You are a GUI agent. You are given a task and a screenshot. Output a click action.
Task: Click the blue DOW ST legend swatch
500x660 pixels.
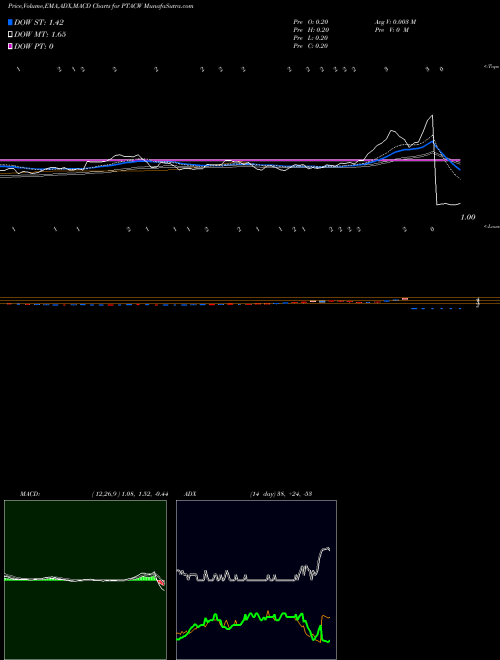(11, 22)
